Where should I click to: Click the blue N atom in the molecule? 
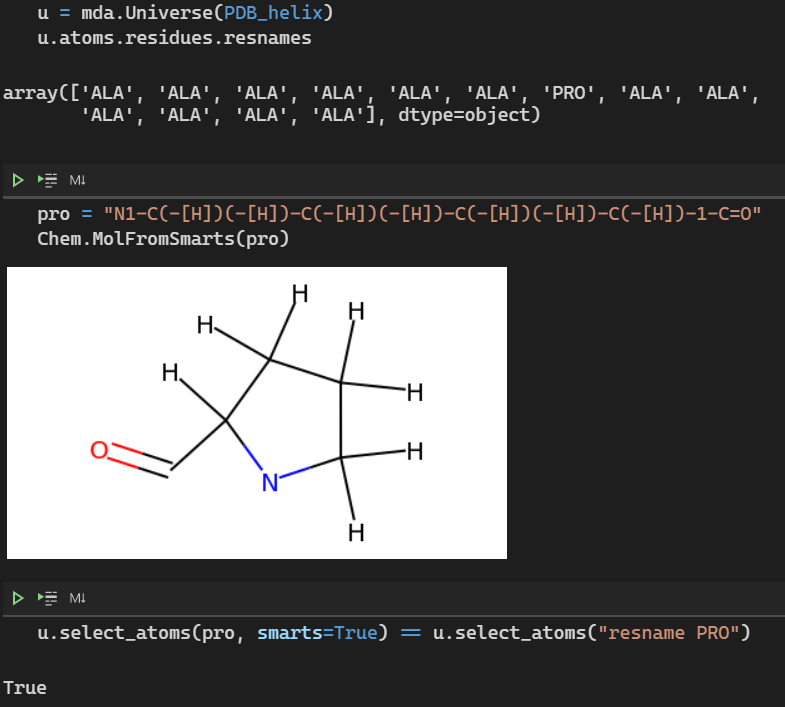[270, 483]
